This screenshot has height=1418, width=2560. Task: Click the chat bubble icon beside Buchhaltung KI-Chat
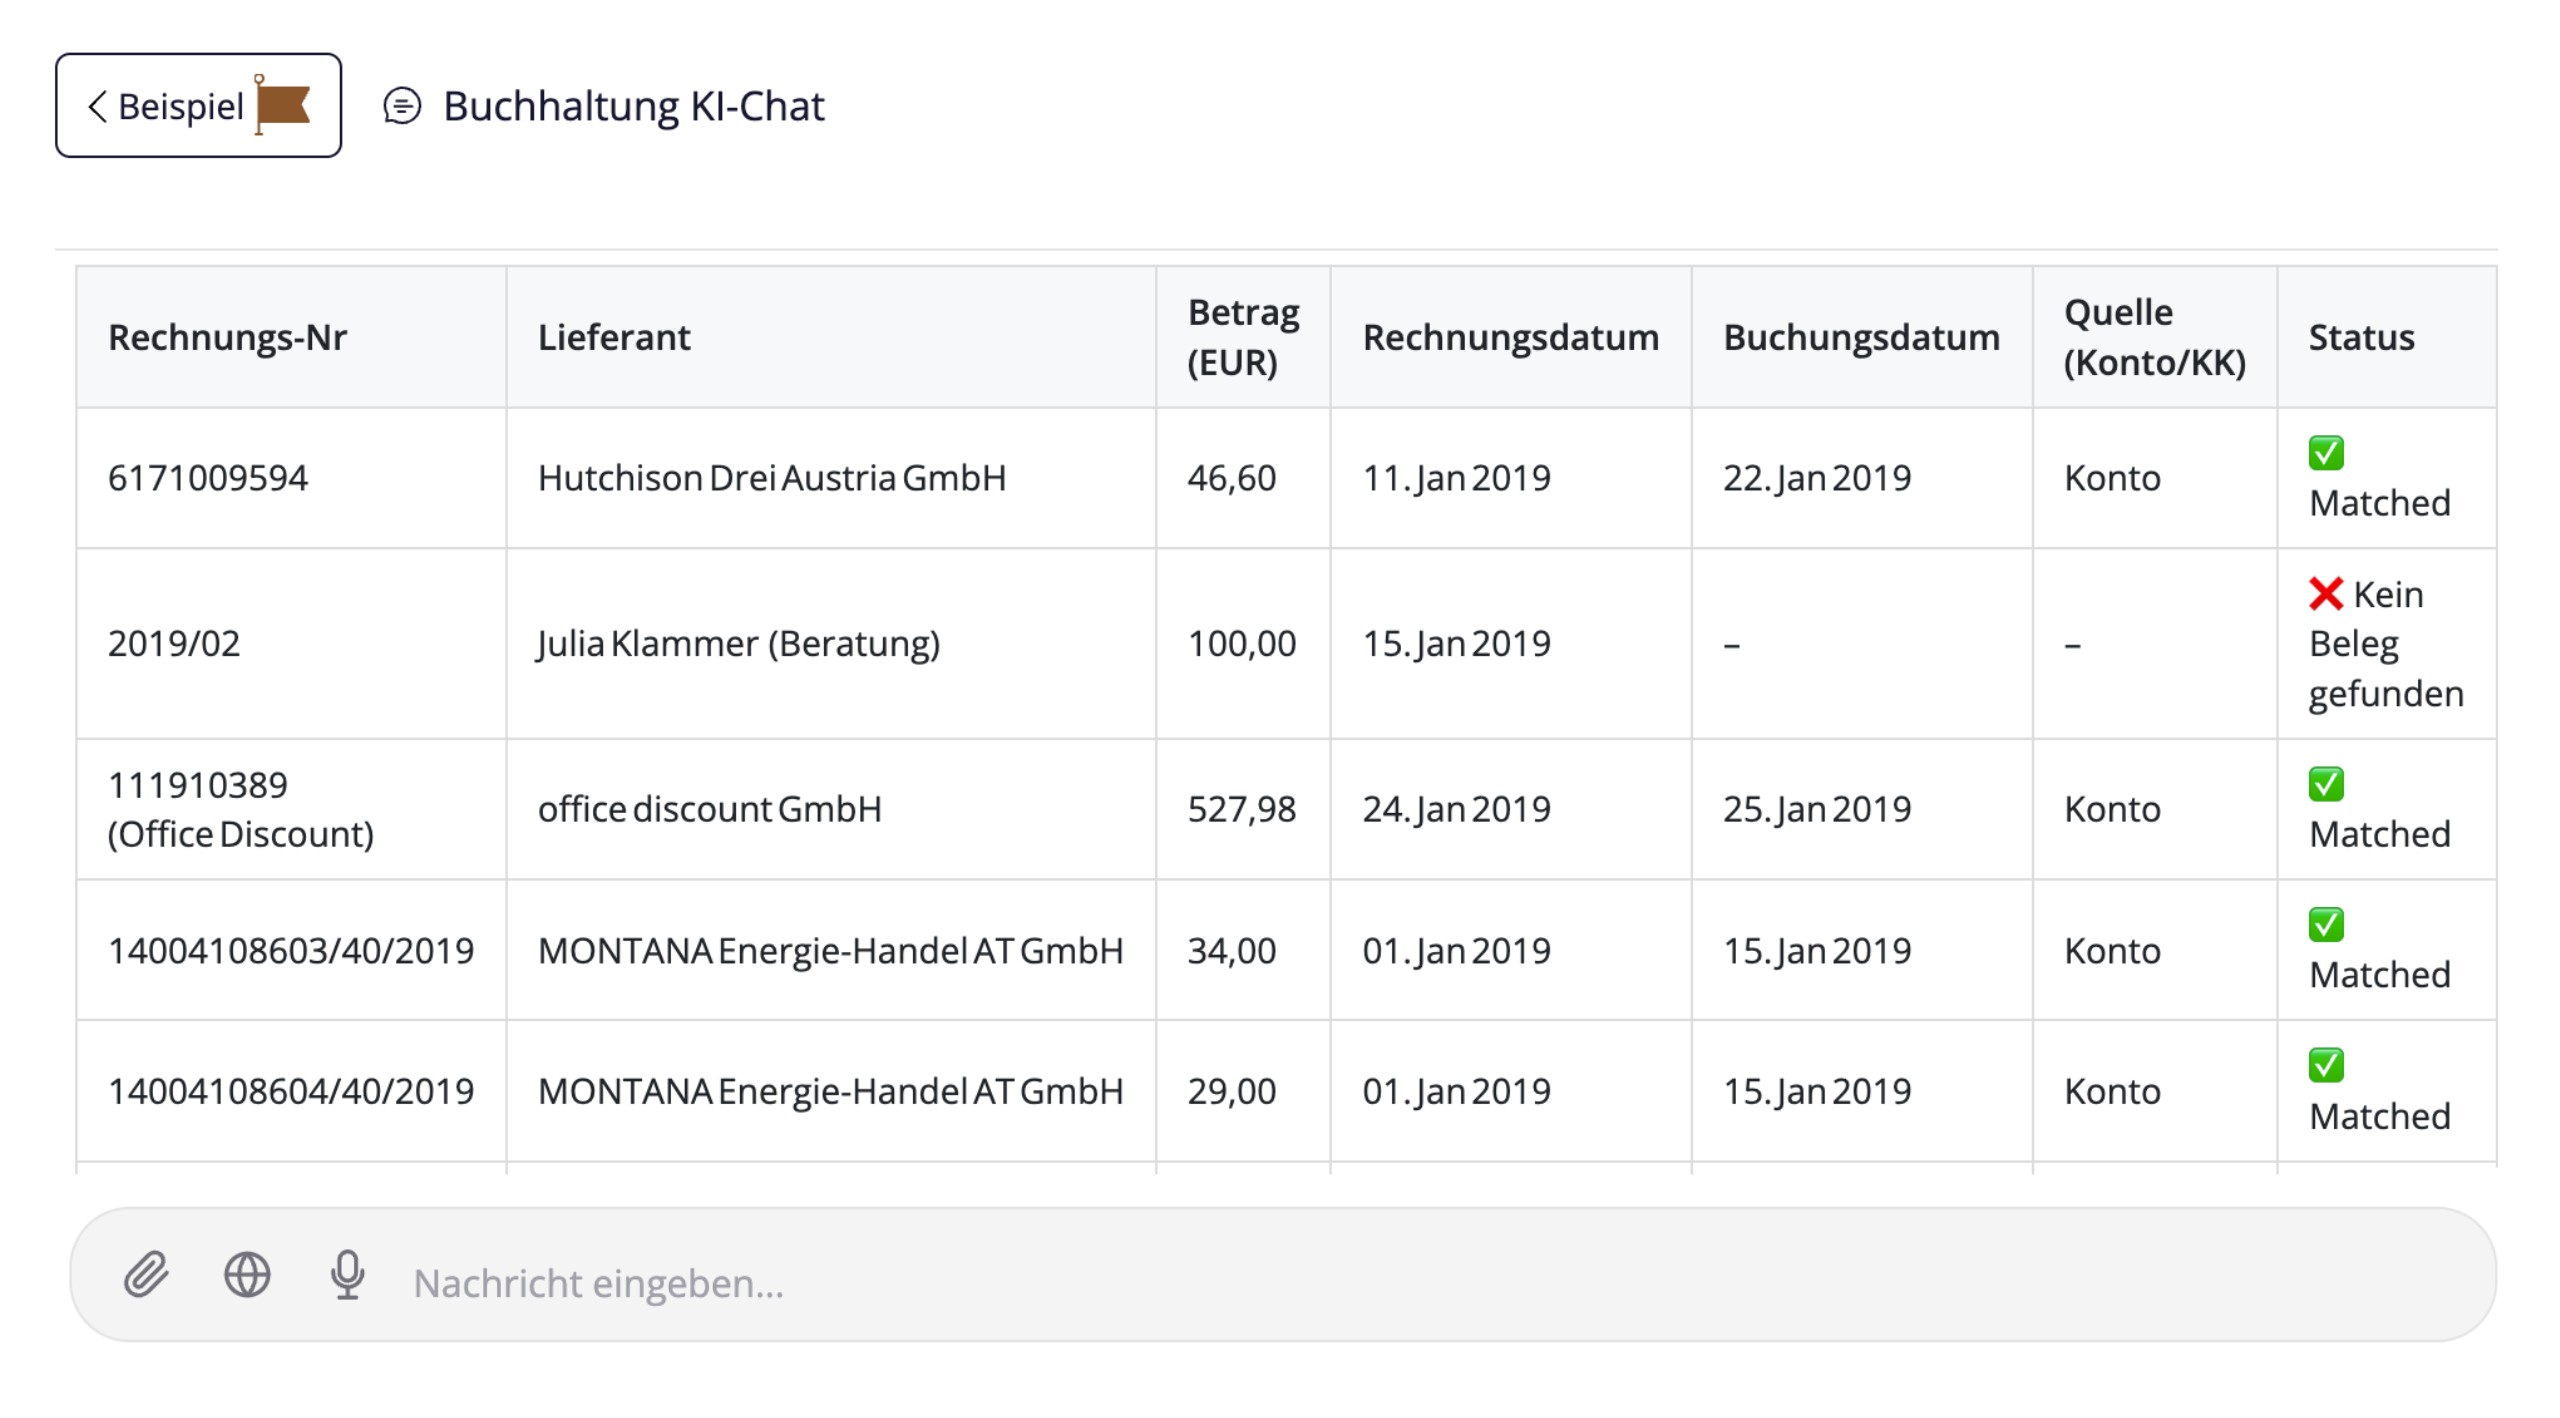tap(402, 106)
